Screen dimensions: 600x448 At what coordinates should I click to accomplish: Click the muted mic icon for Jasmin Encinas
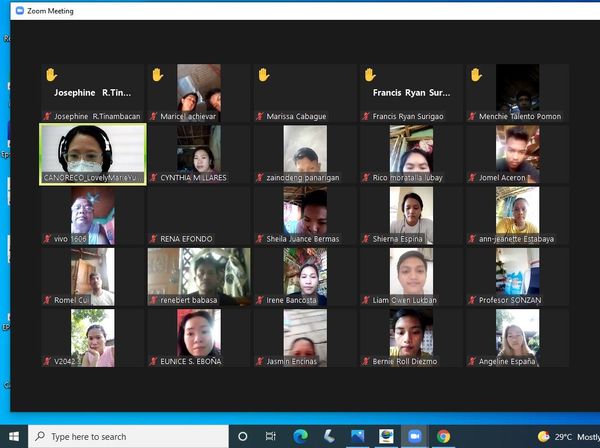tap(260, 361)
